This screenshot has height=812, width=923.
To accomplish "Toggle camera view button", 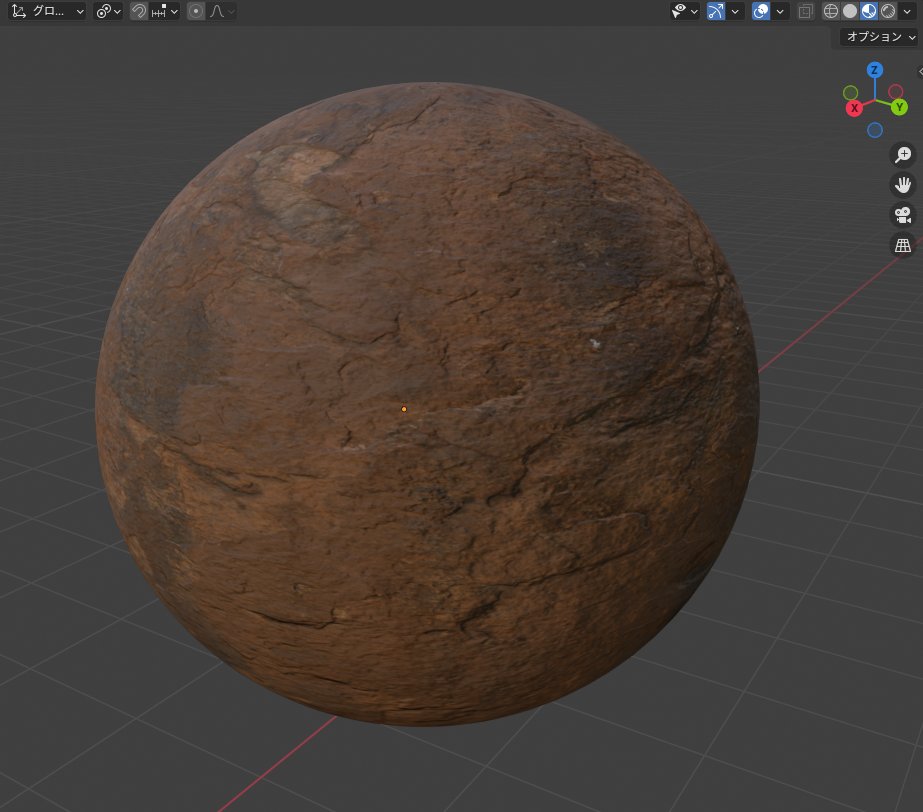I will [x=903, y=215].
